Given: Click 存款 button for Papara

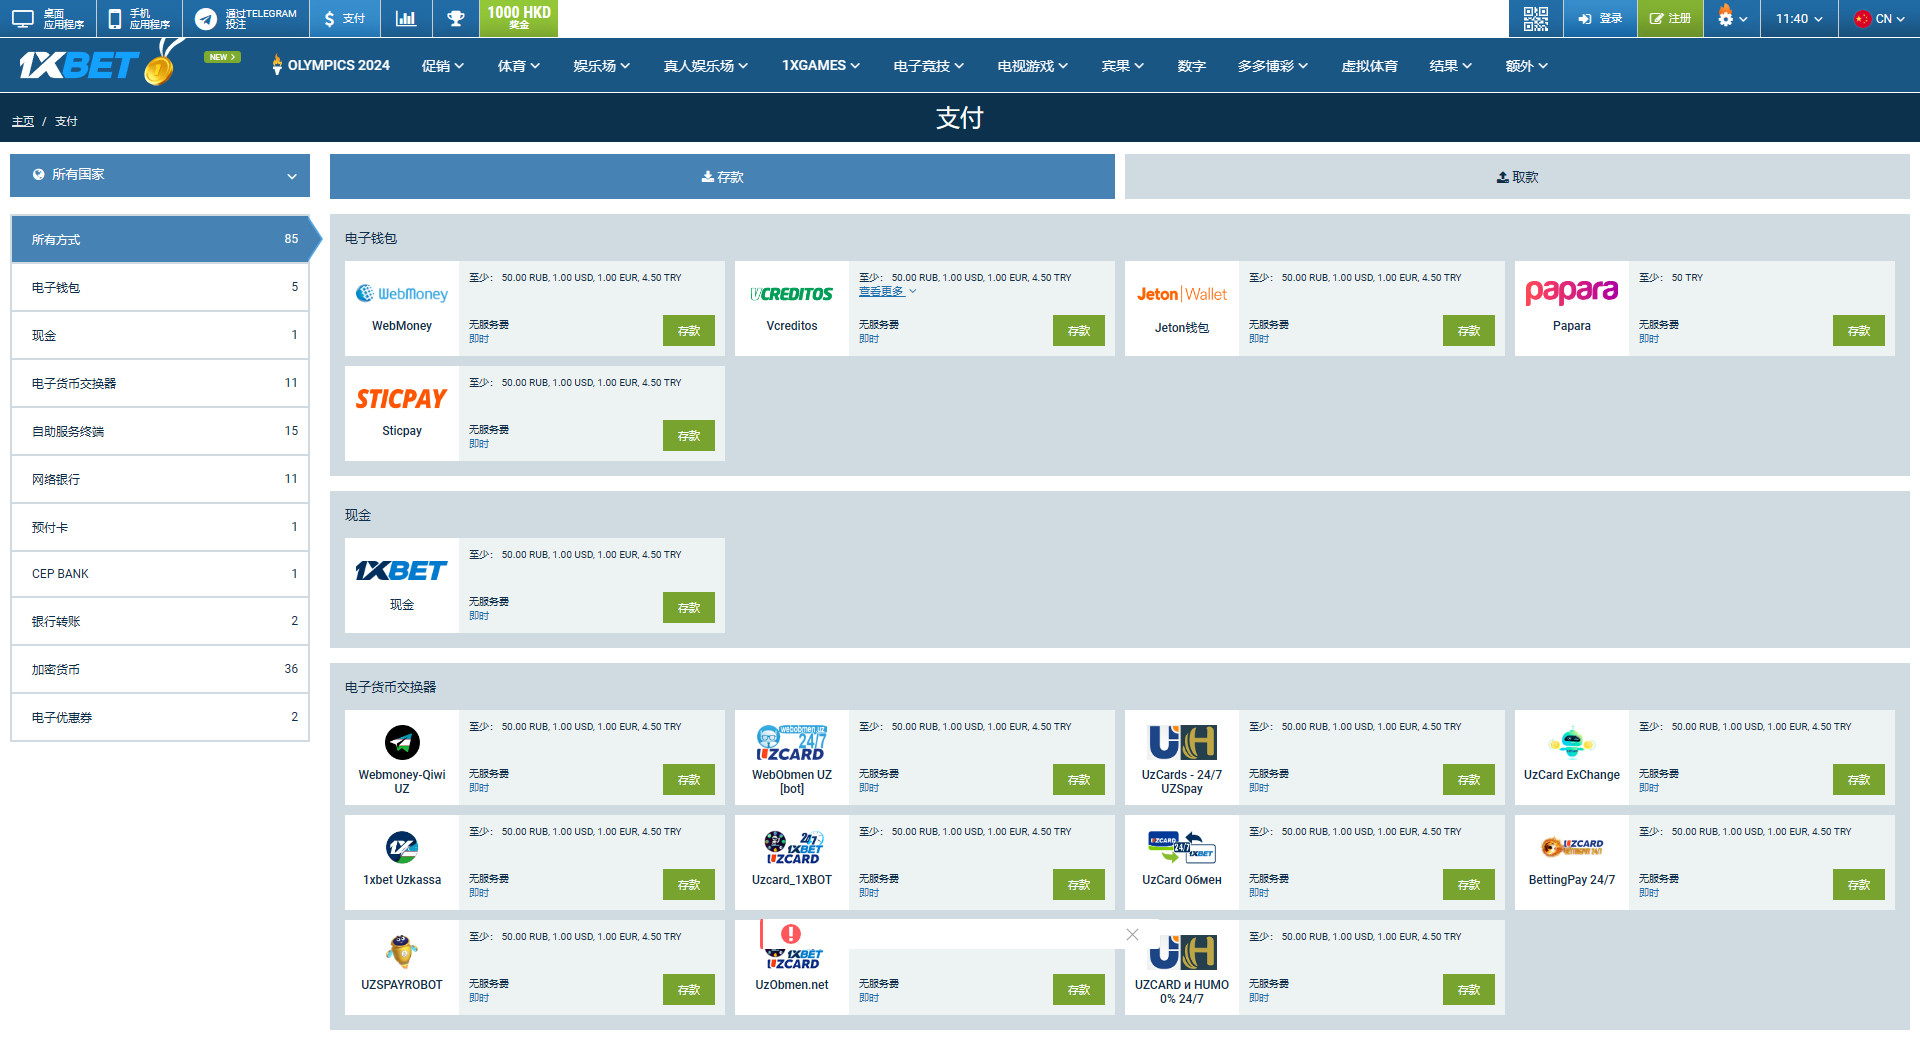Looking at the screenshot, I should [1859, 331].
